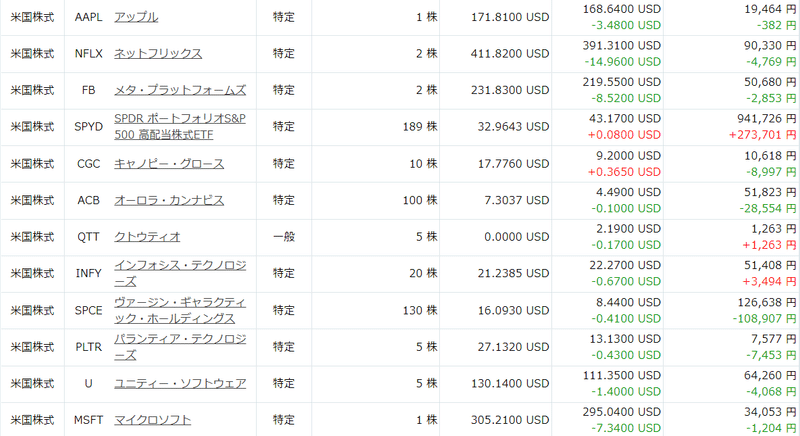Select the ACB ticker cell

point(88,200)
